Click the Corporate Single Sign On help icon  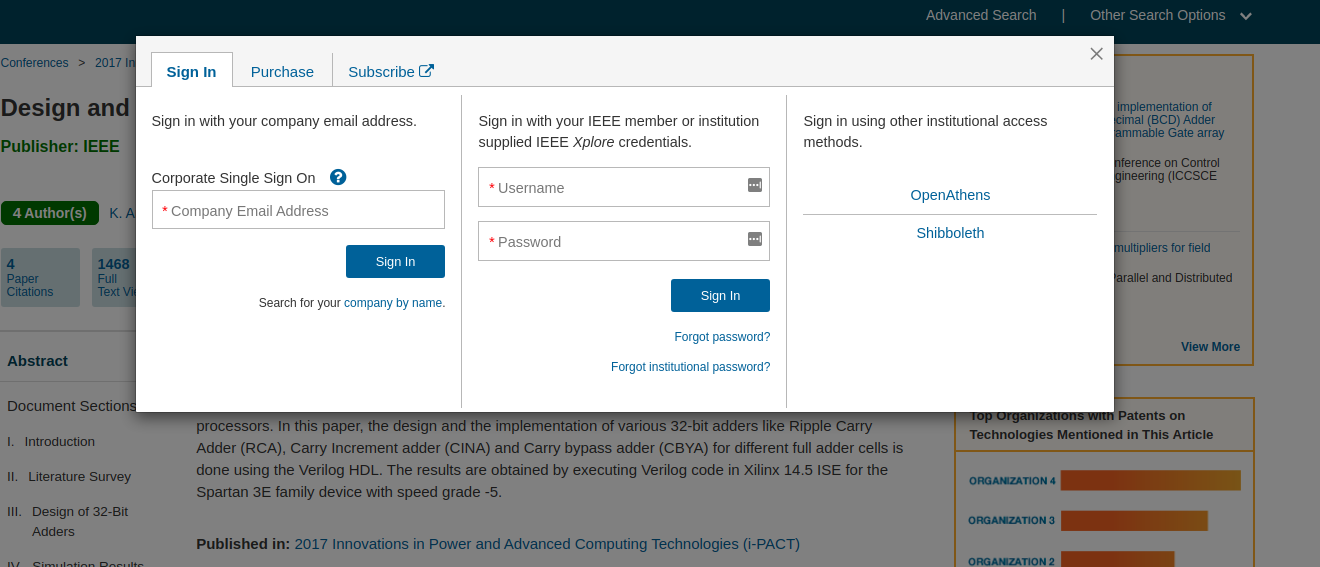[x=338, y=177]
